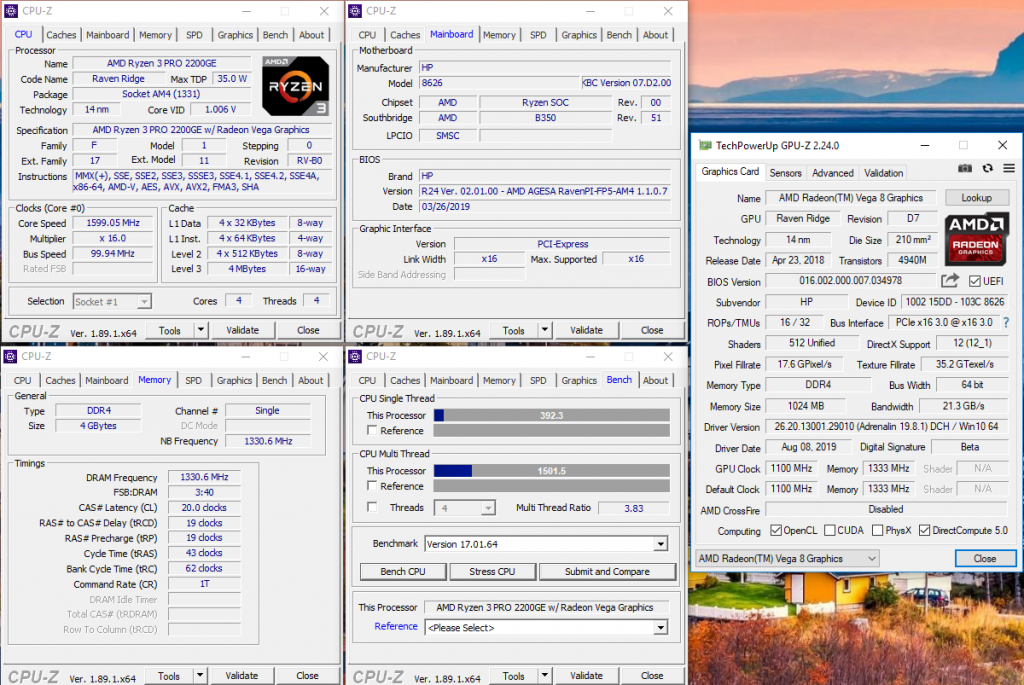Toggle the OpenCL checkbox in GPU-Z

pos(776,530)
